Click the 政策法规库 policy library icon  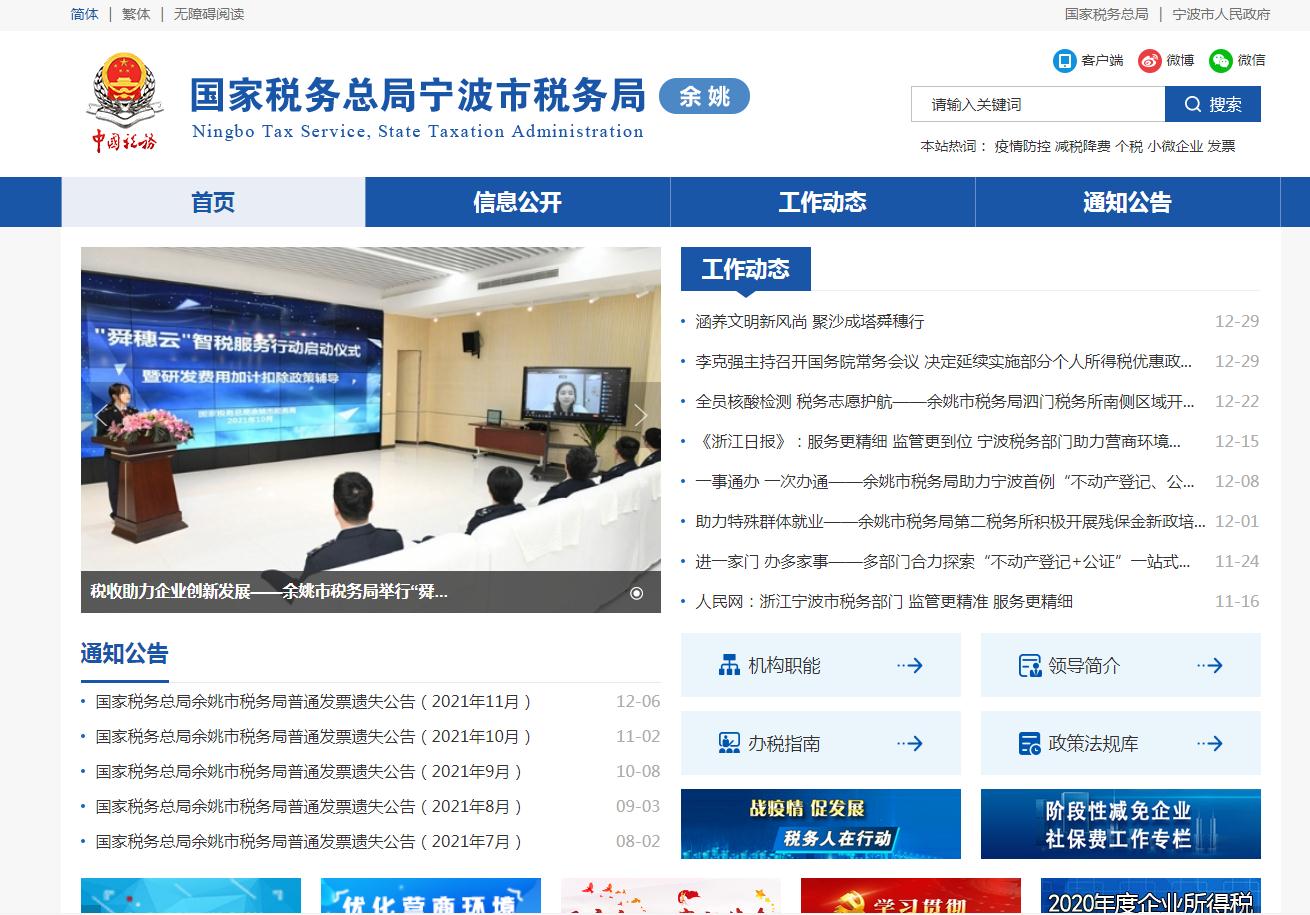click(1029, 743)
